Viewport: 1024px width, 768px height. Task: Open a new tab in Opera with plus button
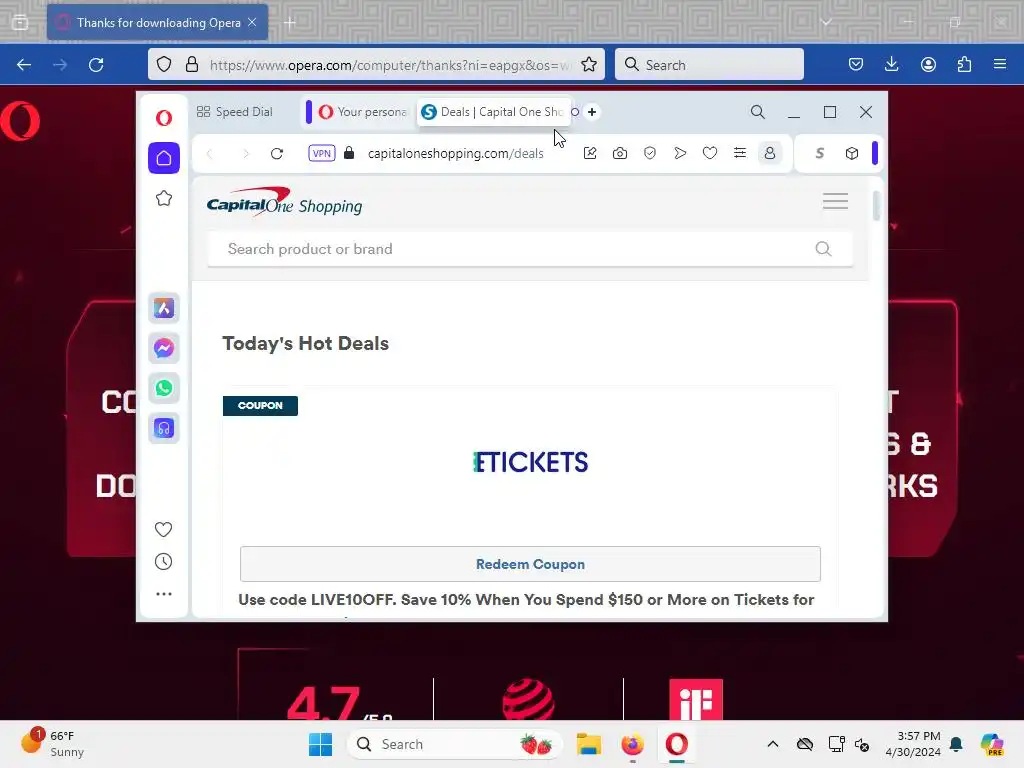[x=592, y=112]
